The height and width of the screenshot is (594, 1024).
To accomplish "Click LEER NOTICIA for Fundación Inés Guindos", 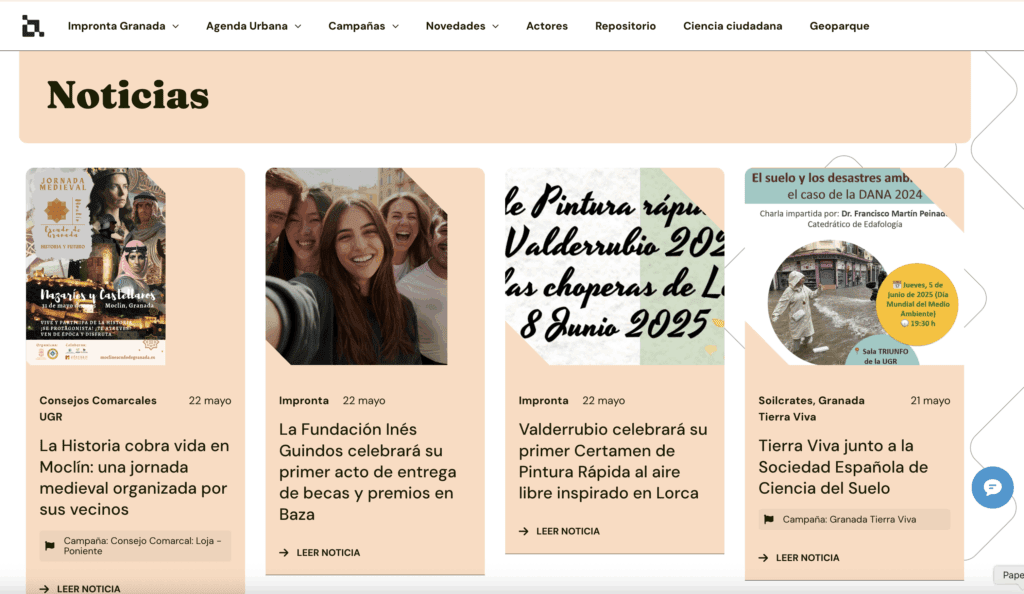I will [328, 552].
